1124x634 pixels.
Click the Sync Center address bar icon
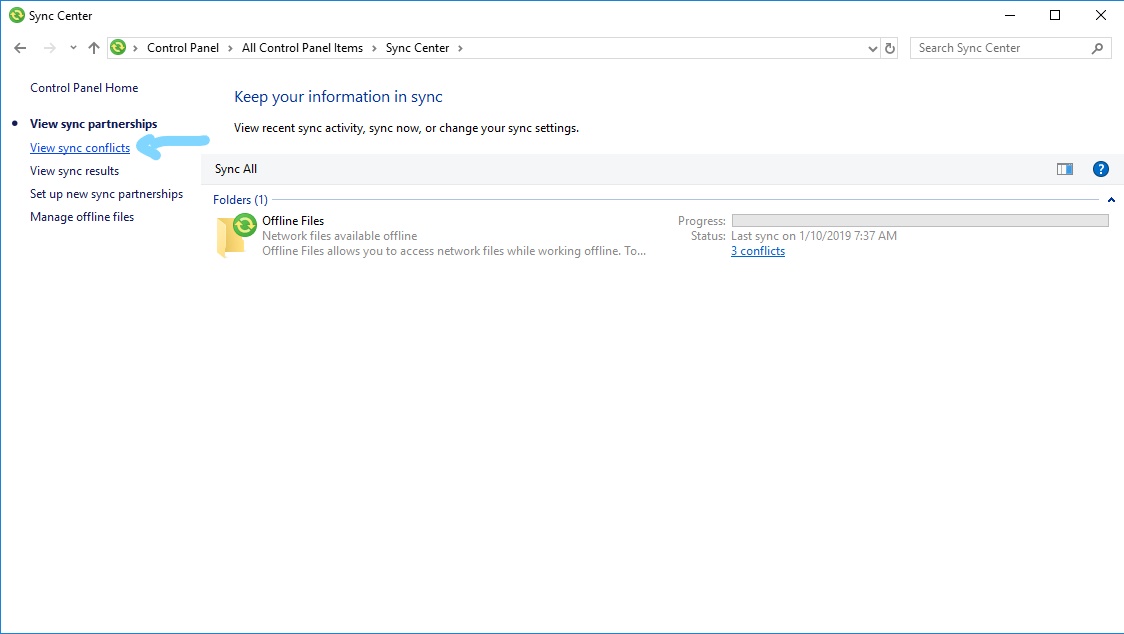pos(119,48)
